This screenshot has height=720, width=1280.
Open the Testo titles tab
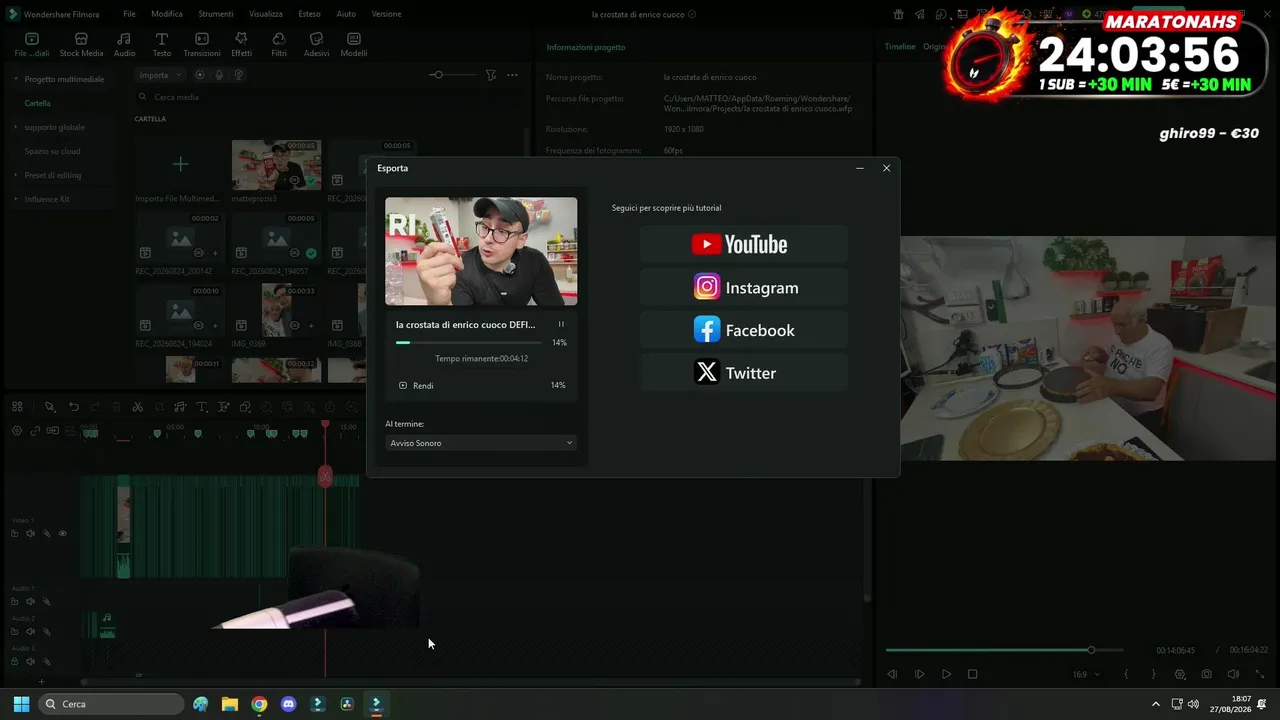click(x=161, y=44)
